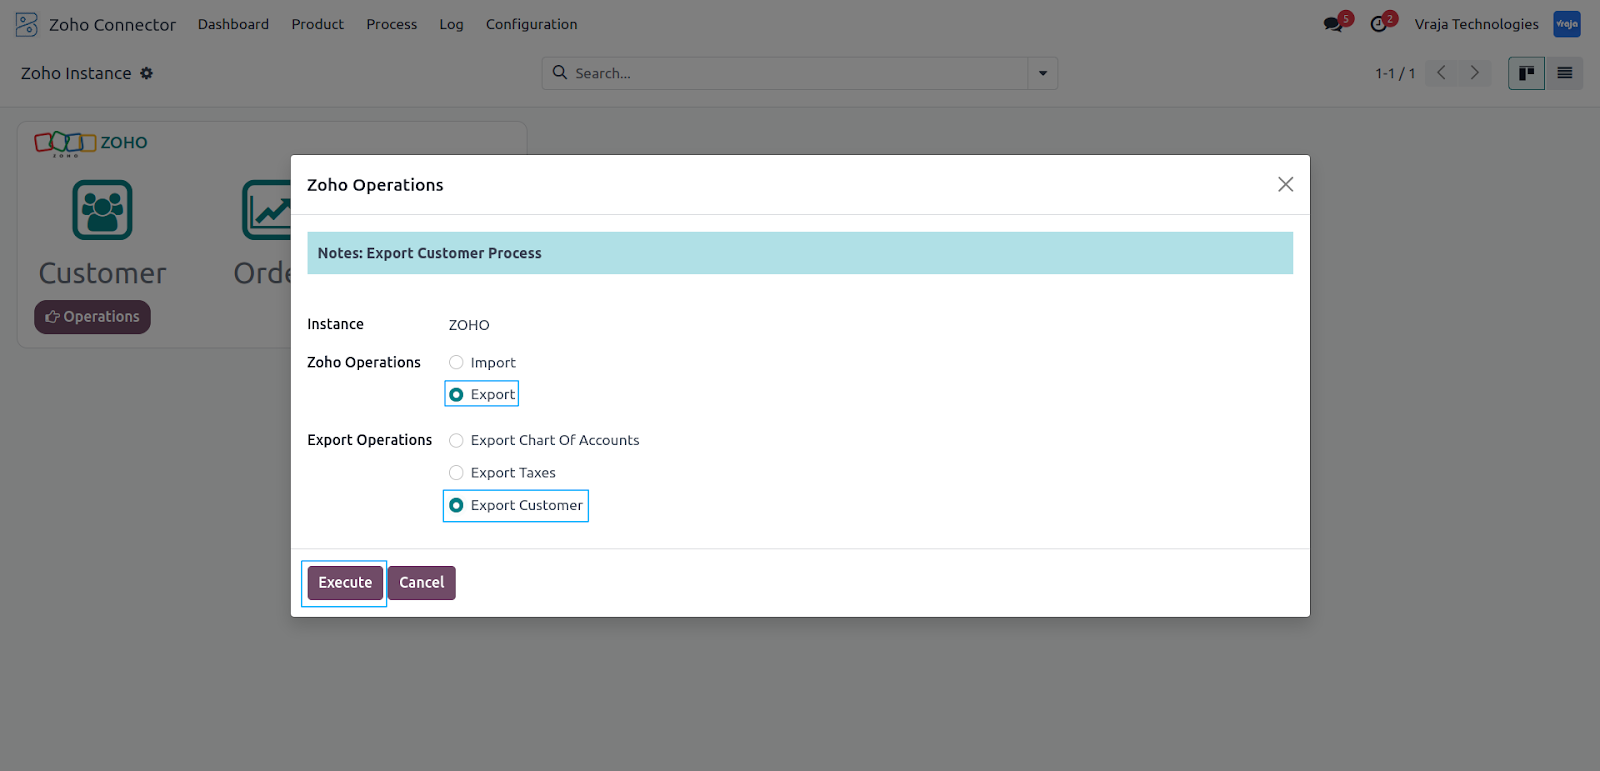Go to next record page arrow
The height and width of the screenshot is (771, 1600).
click(x=1474, y=73)
